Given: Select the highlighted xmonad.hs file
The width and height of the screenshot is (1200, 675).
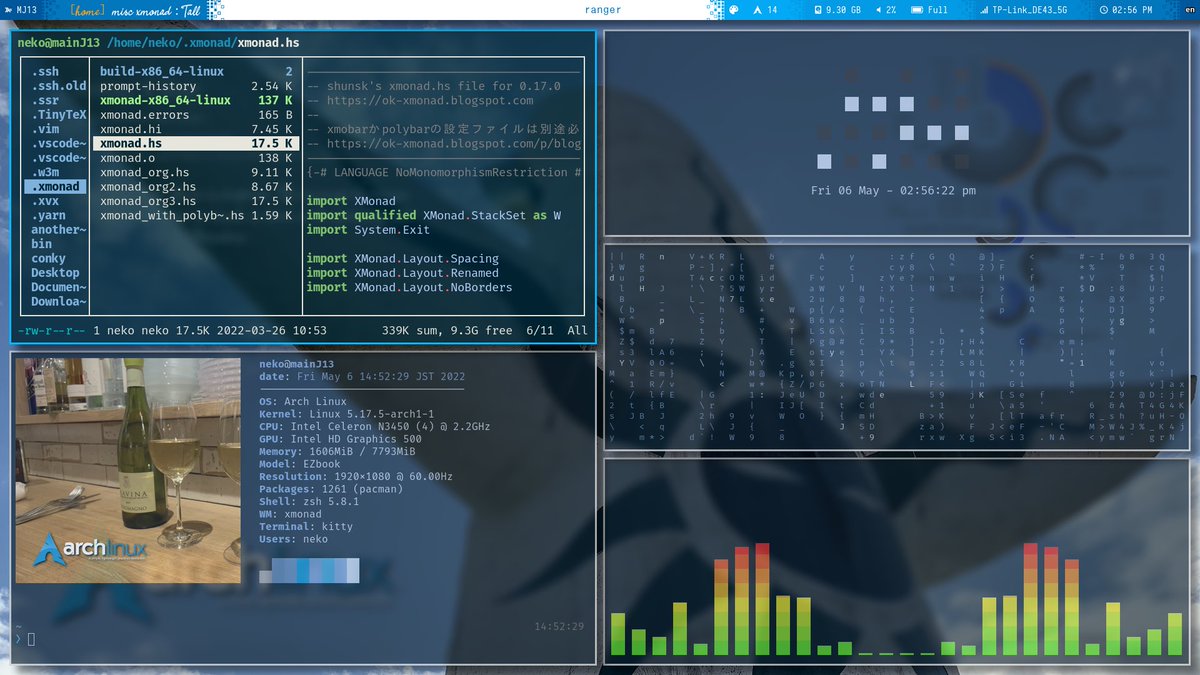Looking at the screenshot, I should [x=196, y=144].
